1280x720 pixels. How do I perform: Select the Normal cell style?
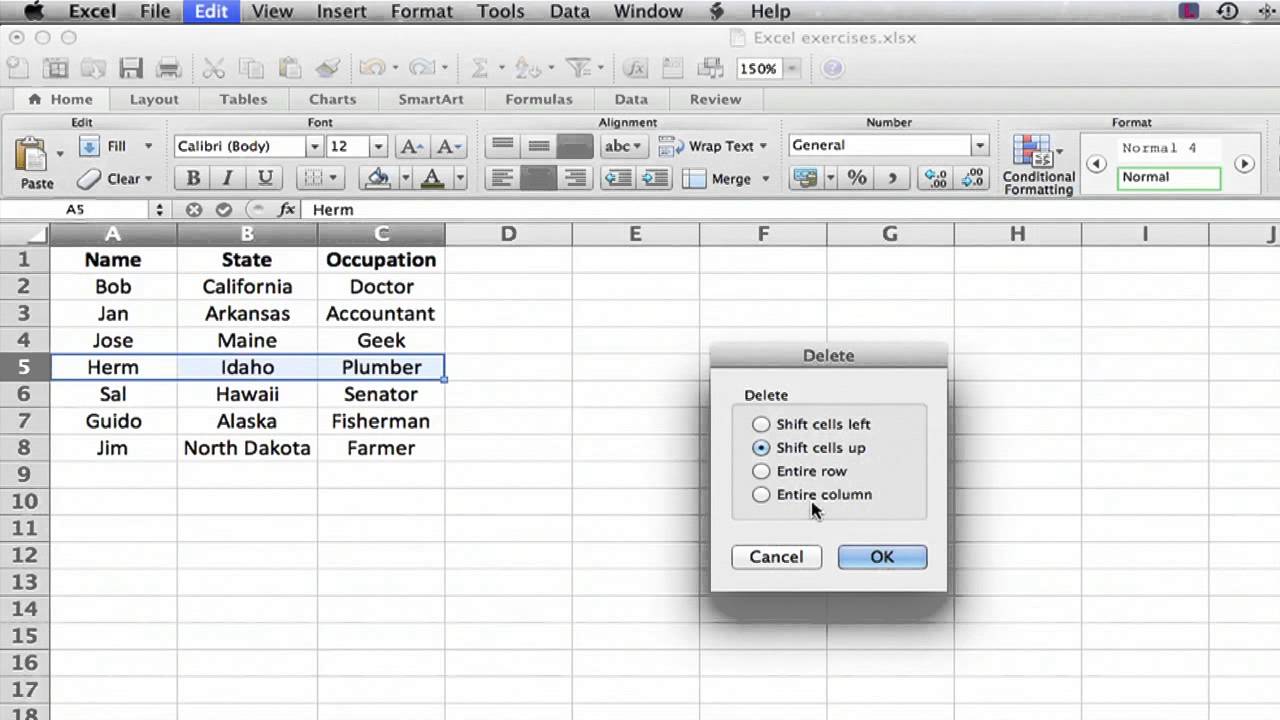[x=1169, y=177]
